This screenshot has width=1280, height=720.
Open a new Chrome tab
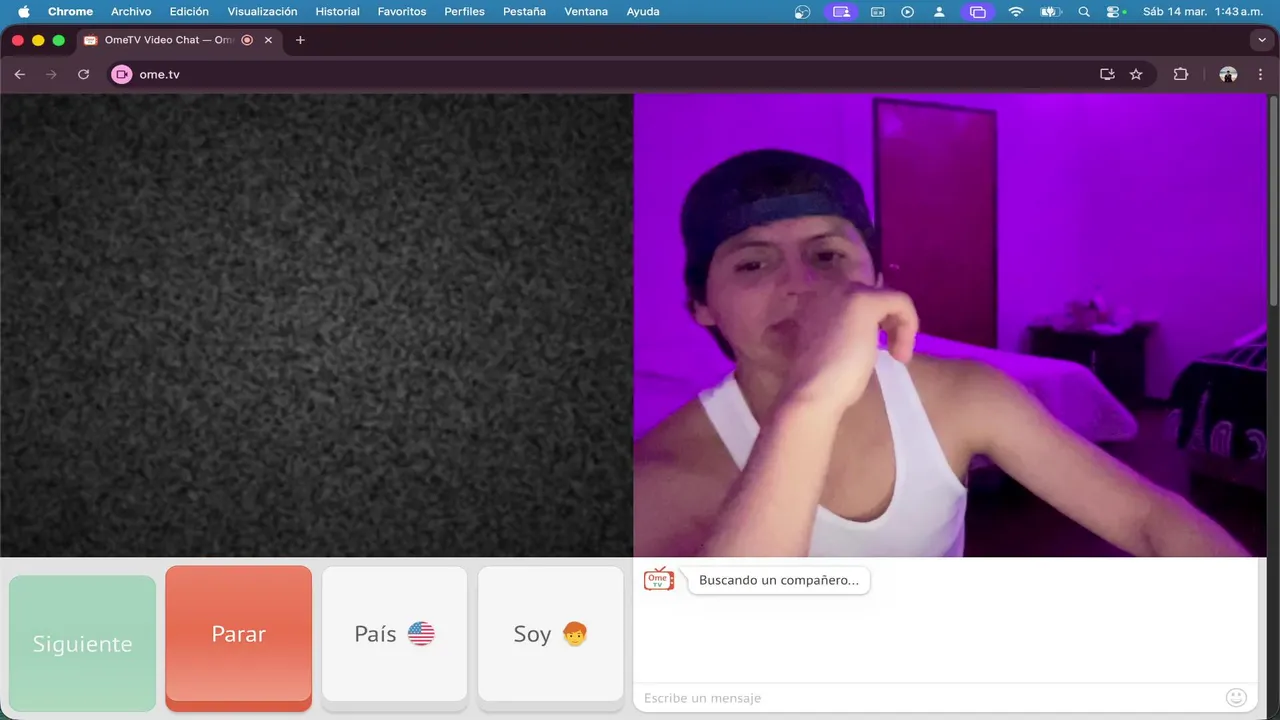[x=300, y=40]
